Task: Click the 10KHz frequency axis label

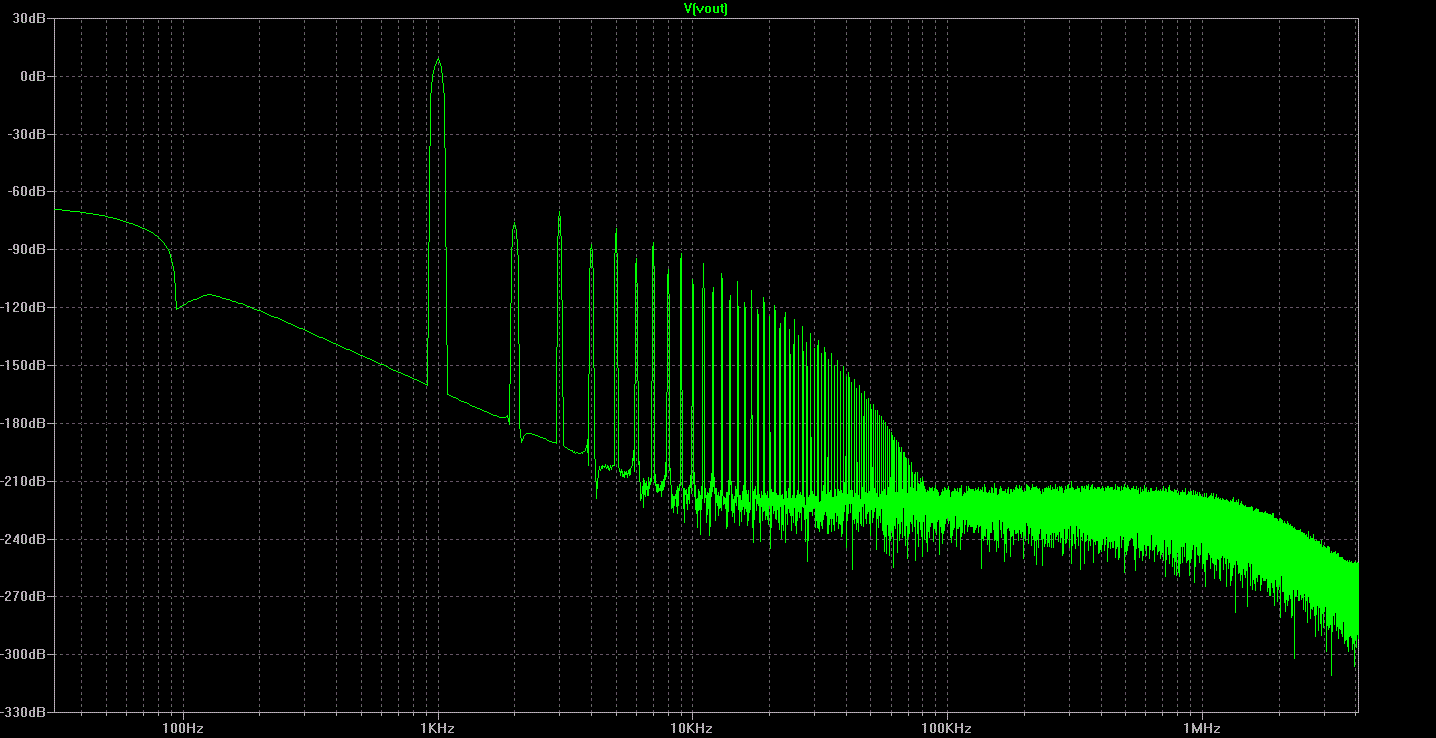Action: pos(691,728)
